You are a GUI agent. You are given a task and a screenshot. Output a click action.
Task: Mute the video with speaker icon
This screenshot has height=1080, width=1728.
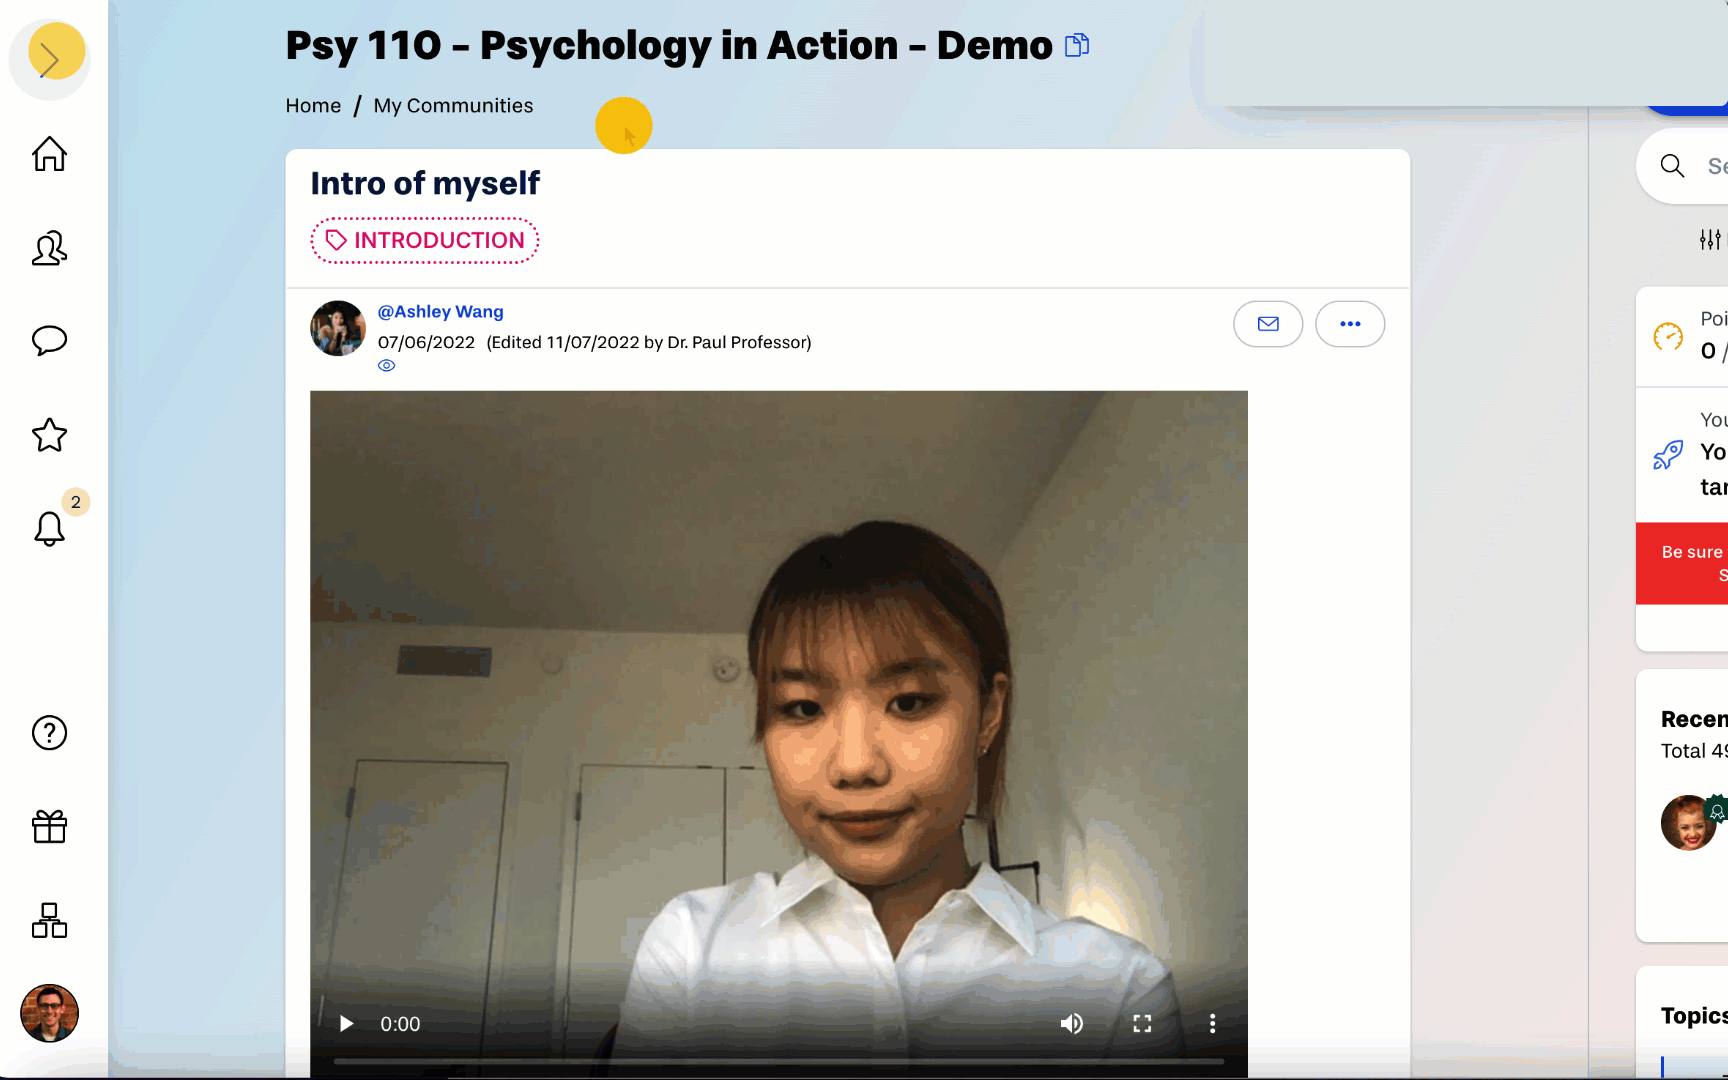coord(1072,1024)
